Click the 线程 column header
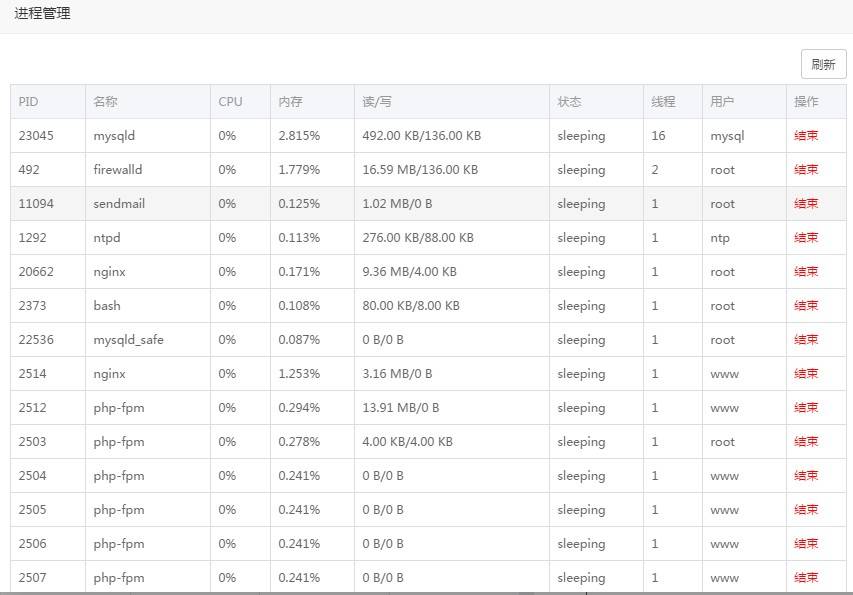Screen dimensions: 853x595 663,102
